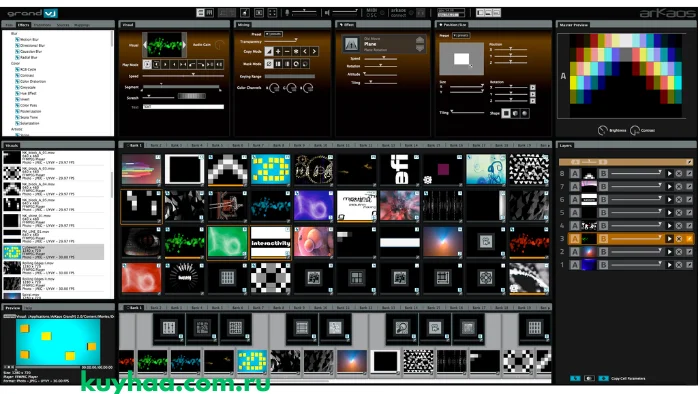The width and height of the screenshot is (700, 394).
Task: Toggle the A button on layer 1
Action: pyautogui.click(x=575, y=265)
